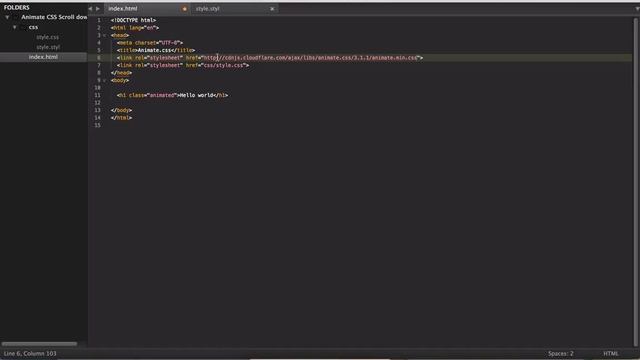Click line number 6 in the gutter
The image size is (640, 360).
tap(98, 58)
